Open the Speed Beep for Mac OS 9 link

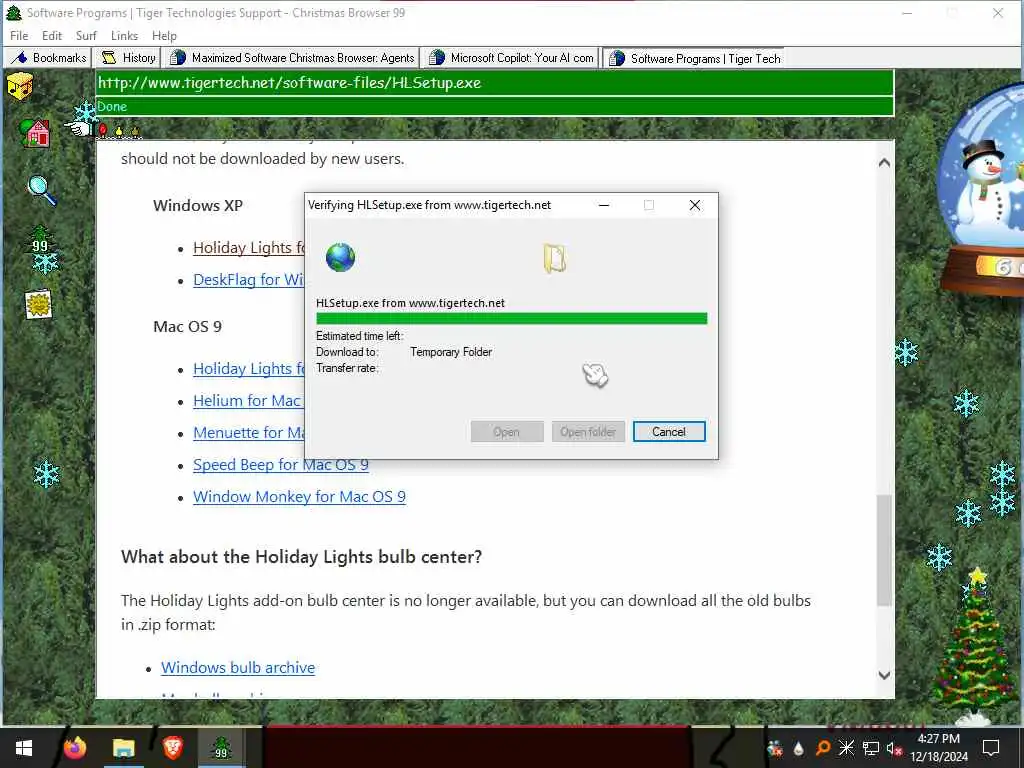pyautogui.click(x=281, y=464)
